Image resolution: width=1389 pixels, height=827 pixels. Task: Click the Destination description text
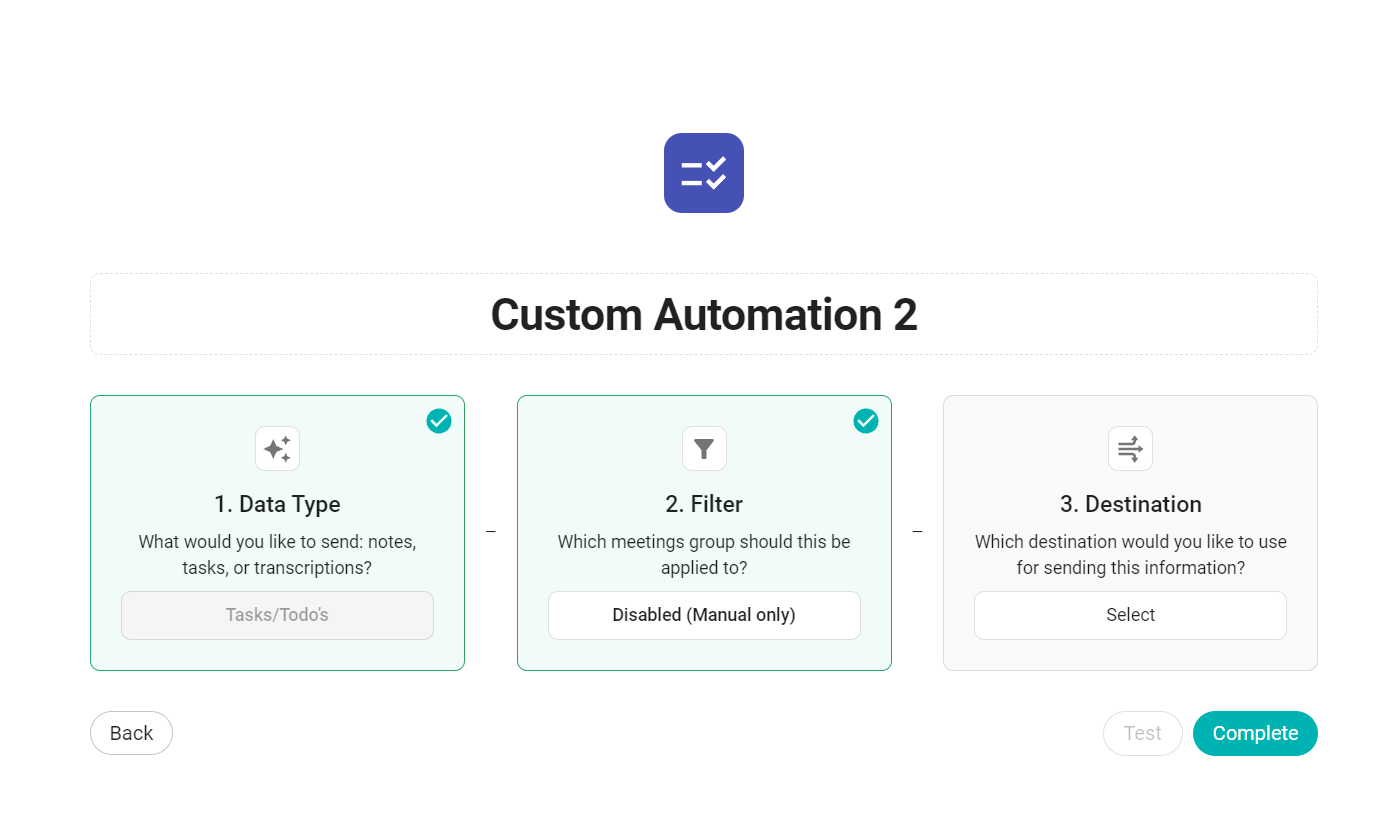(1130, 555)
